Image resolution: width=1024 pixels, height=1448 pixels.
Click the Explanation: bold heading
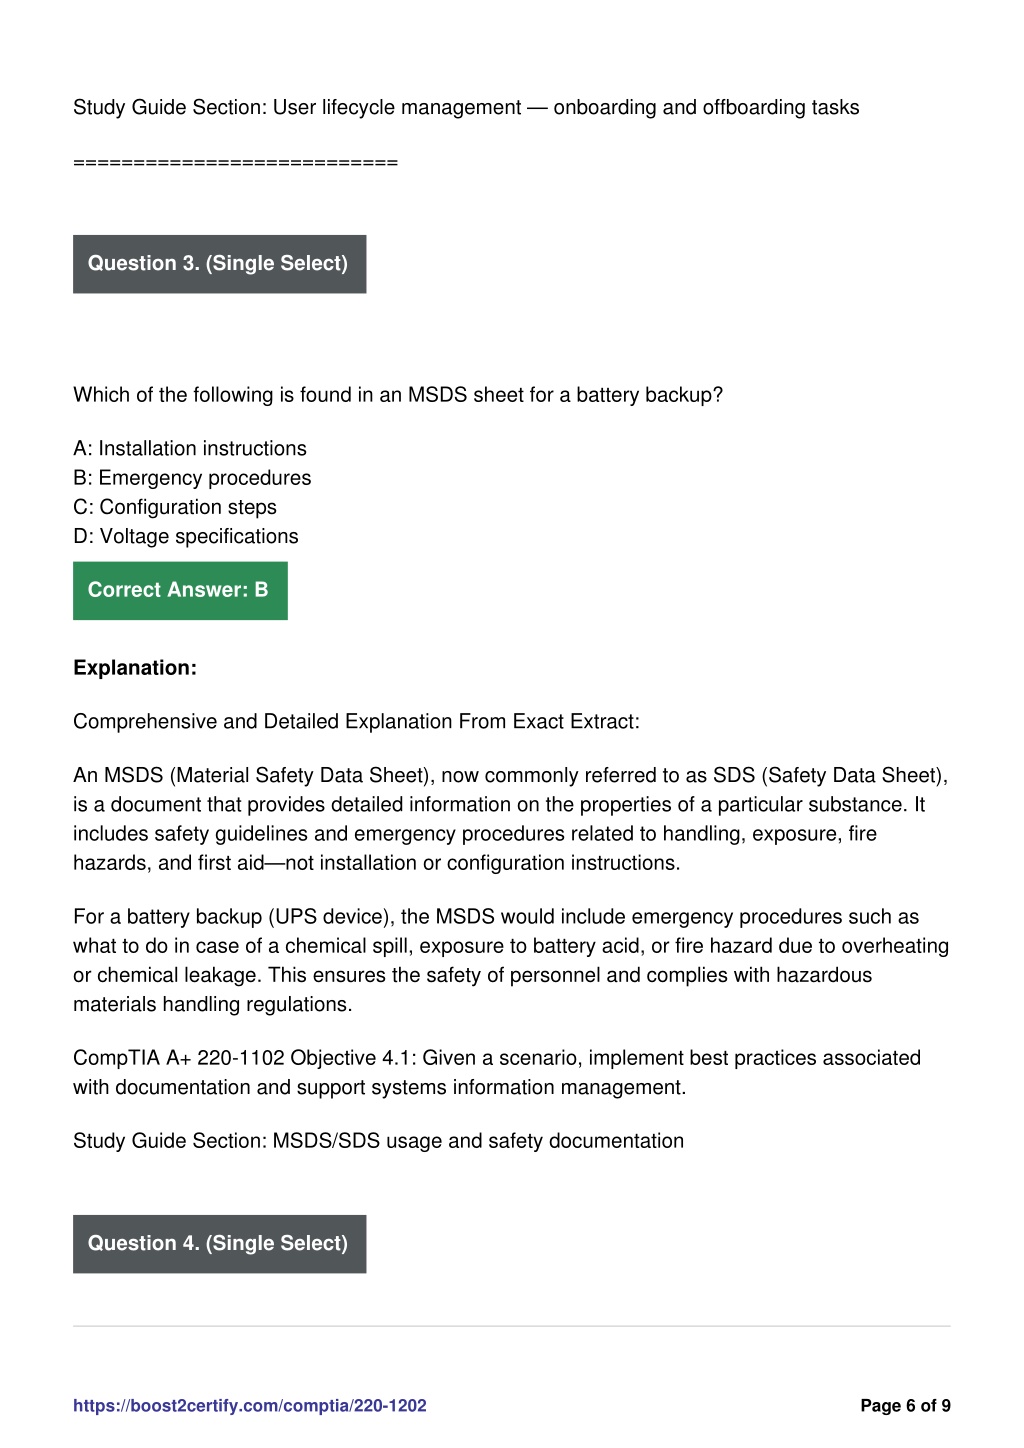coord(135,668)
